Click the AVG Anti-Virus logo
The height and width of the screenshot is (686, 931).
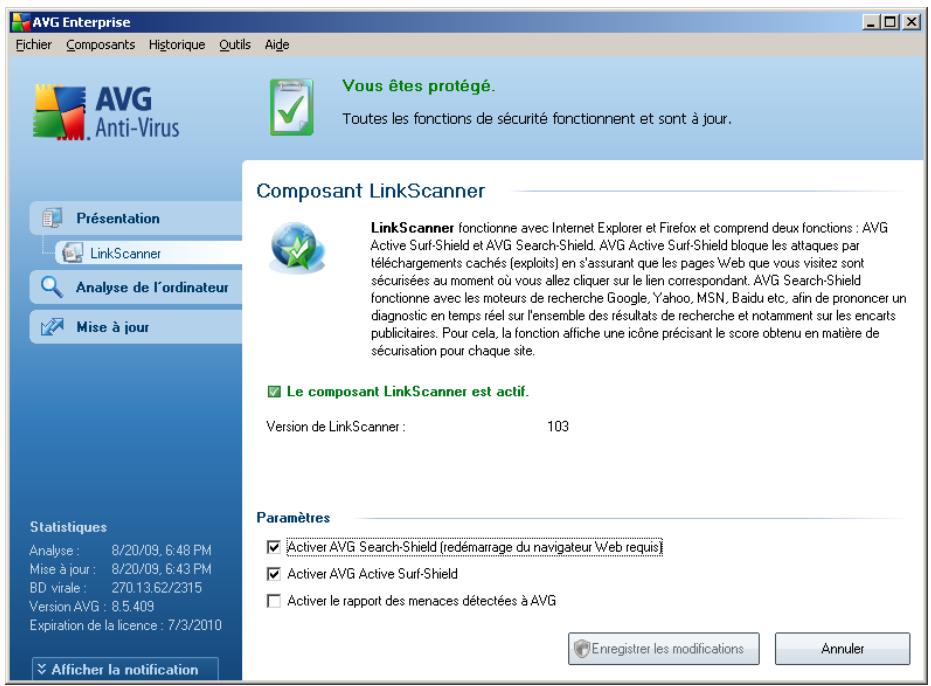point(107,112)
